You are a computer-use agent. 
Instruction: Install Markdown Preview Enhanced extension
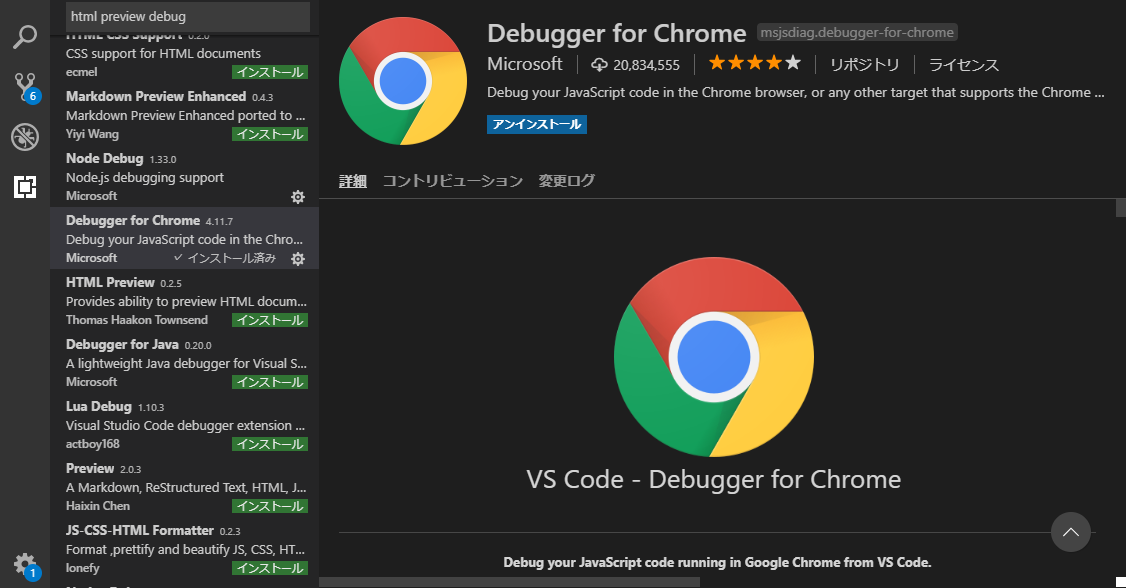tap(269, 134)
